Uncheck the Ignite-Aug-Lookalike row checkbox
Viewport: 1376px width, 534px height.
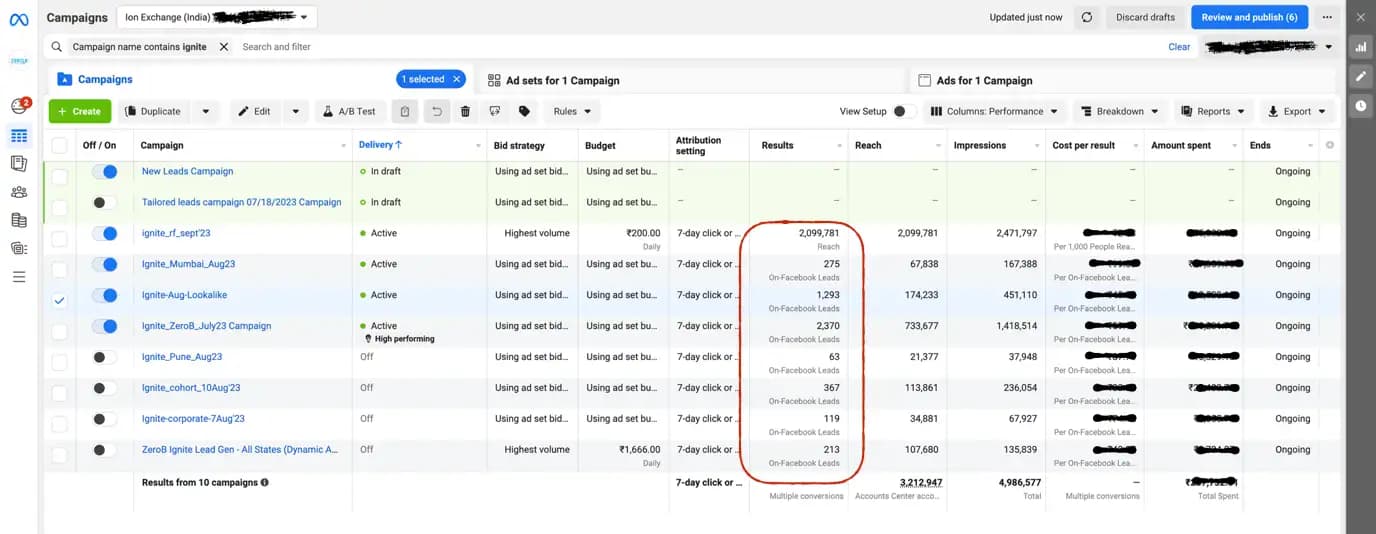click(x=59, y=300)
